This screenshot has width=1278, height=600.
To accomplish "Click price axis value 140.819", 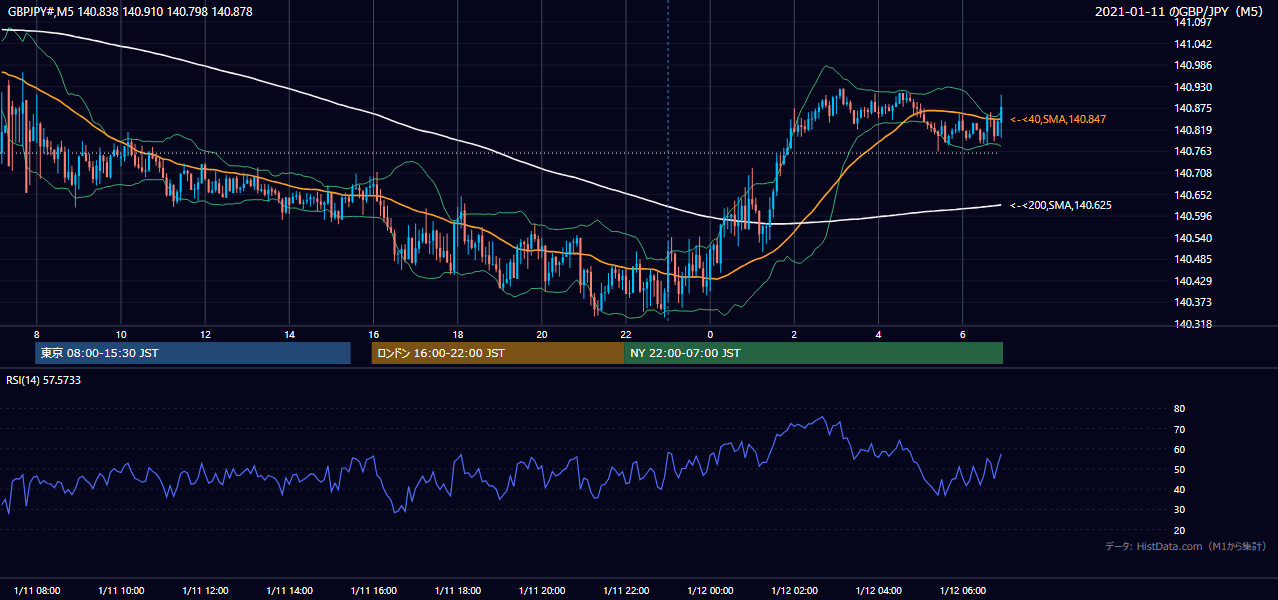I will [x=1193, y=130].
